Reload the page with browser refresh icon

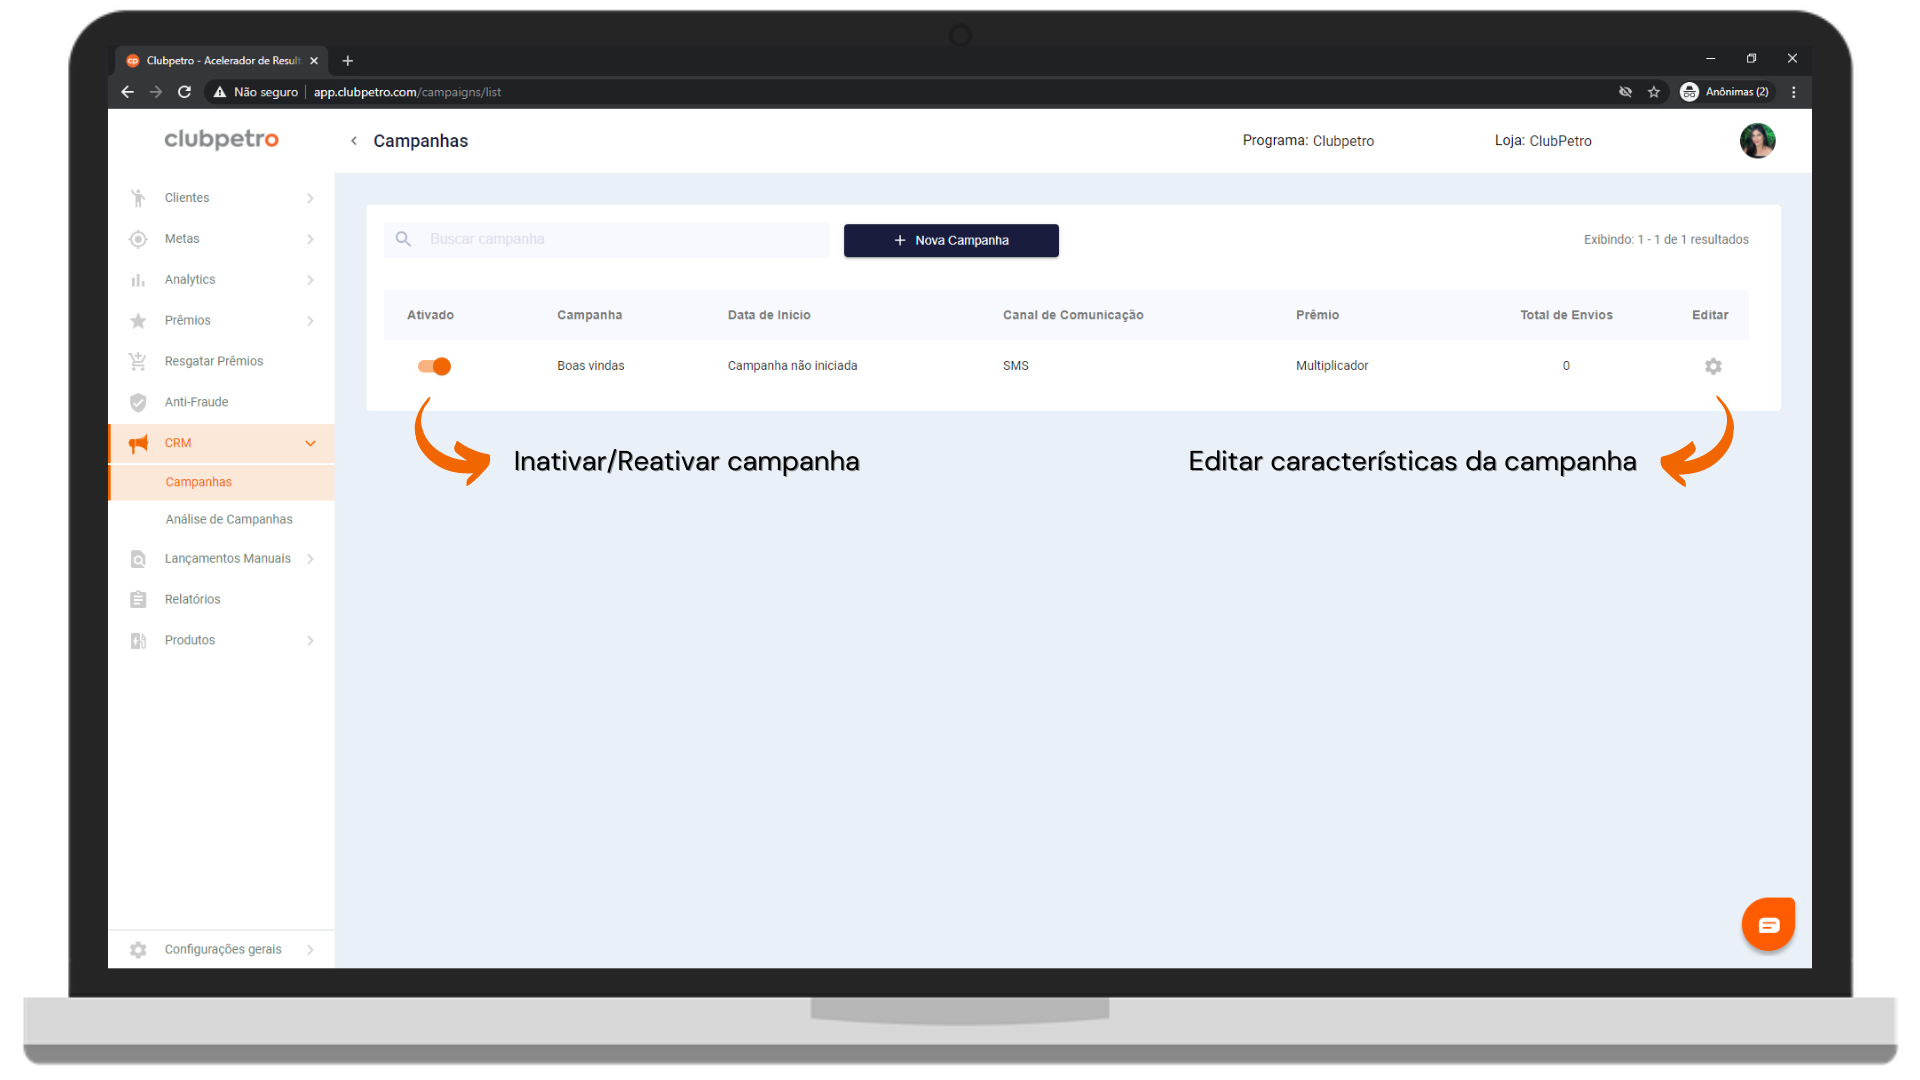[184, 92]
